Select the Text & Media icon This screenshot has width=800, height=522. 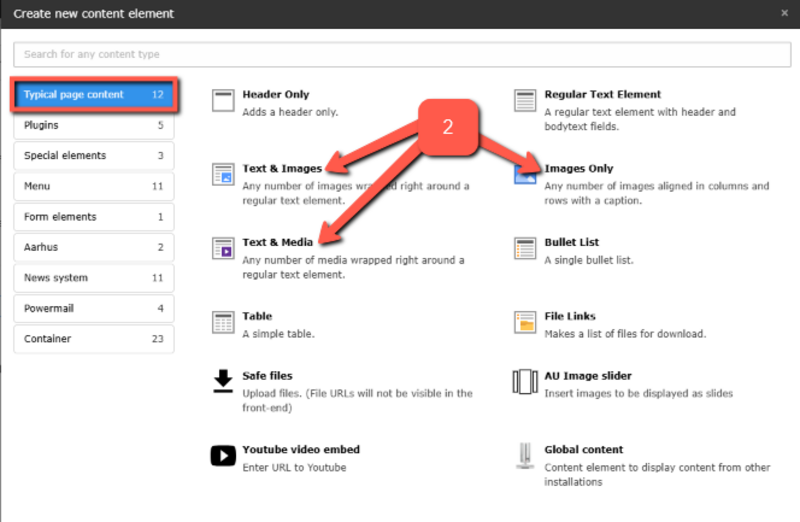pyautogui.click(x=222, y=248)
